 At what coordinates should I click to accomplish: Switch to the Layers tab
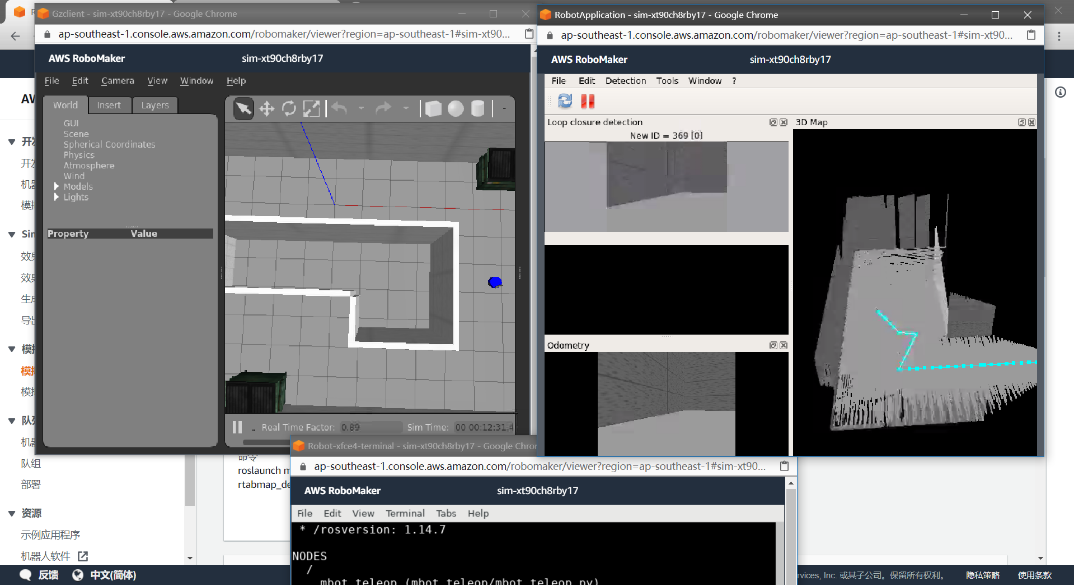(155, 105)
